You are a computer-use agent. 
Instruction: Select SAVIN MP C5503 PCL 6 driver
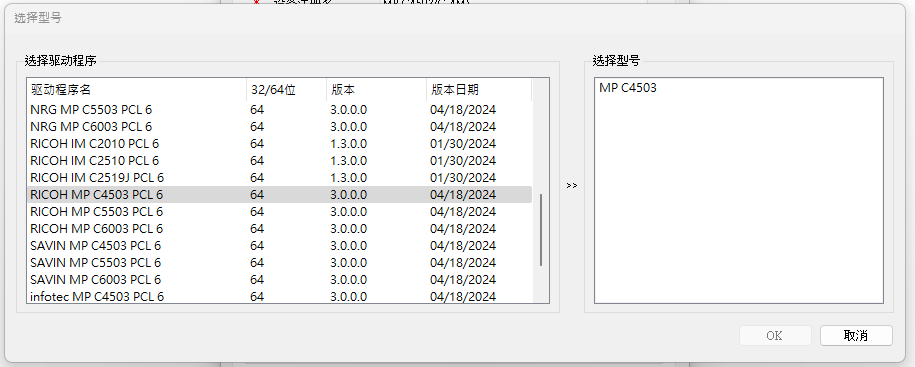(x=279, y=263)
